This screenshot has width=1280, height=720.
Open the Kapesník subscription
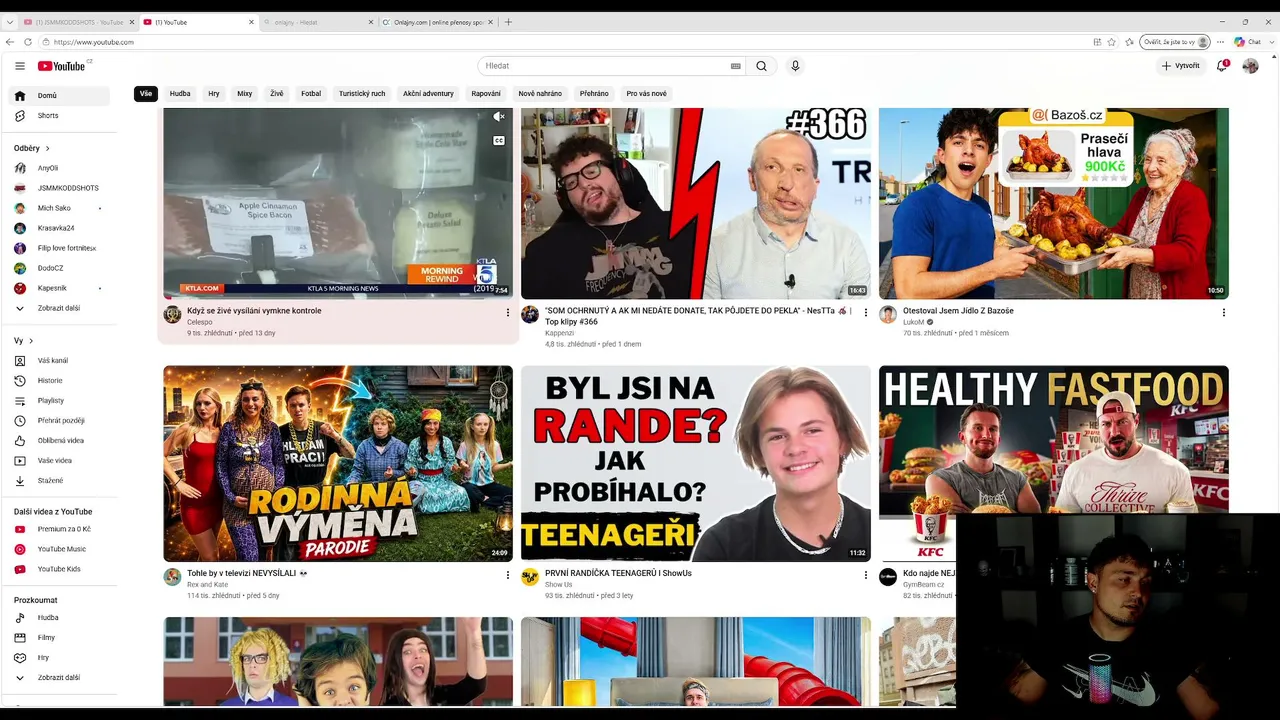[x=59, y=288]
